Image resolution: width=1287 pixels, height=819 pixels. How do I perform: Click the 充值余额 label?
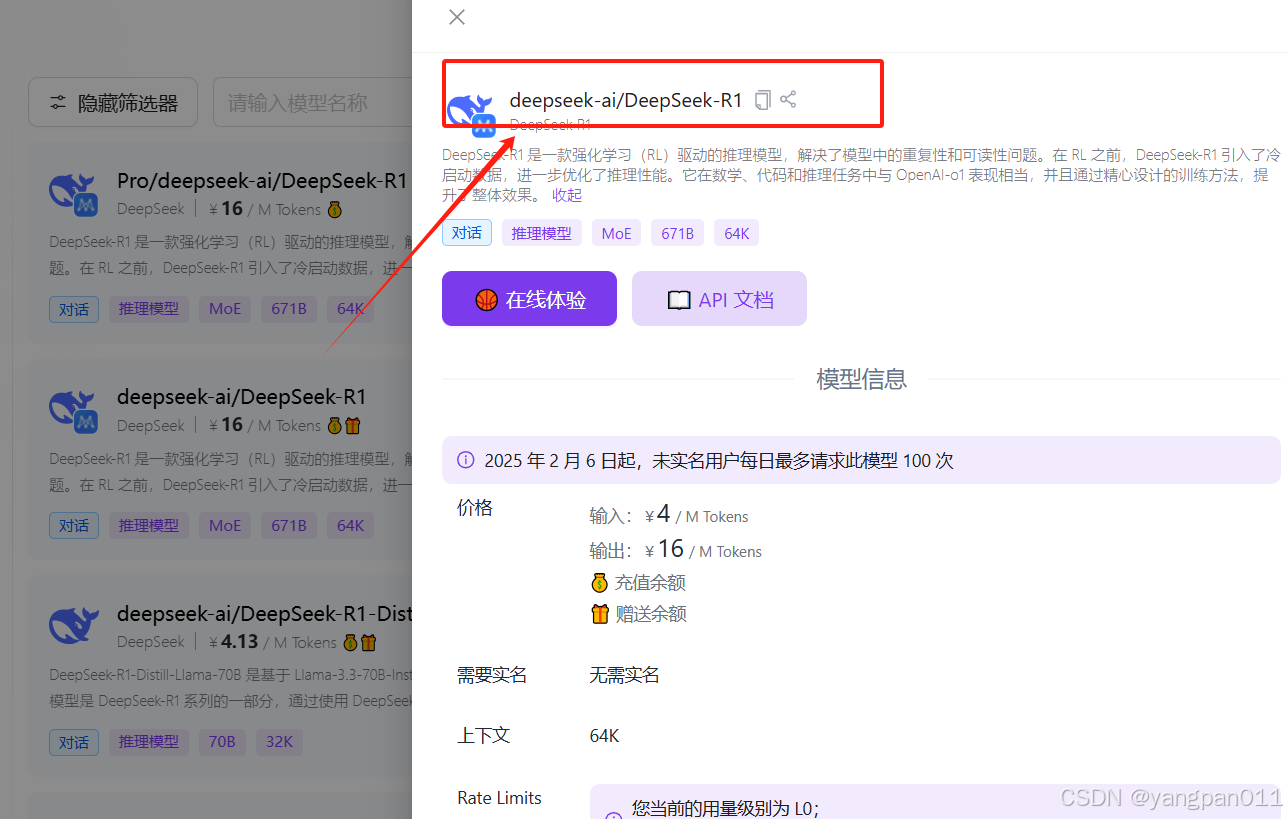point(650,582)
